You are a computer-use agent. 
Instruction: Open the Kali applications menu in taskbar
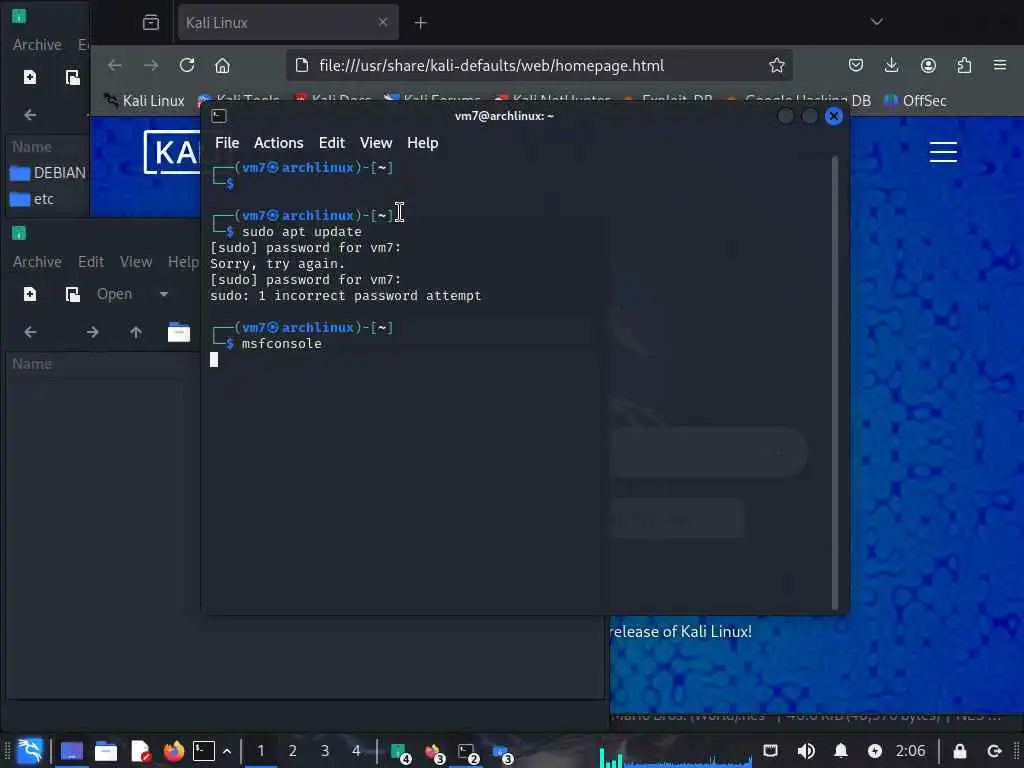tap(30, 751)
